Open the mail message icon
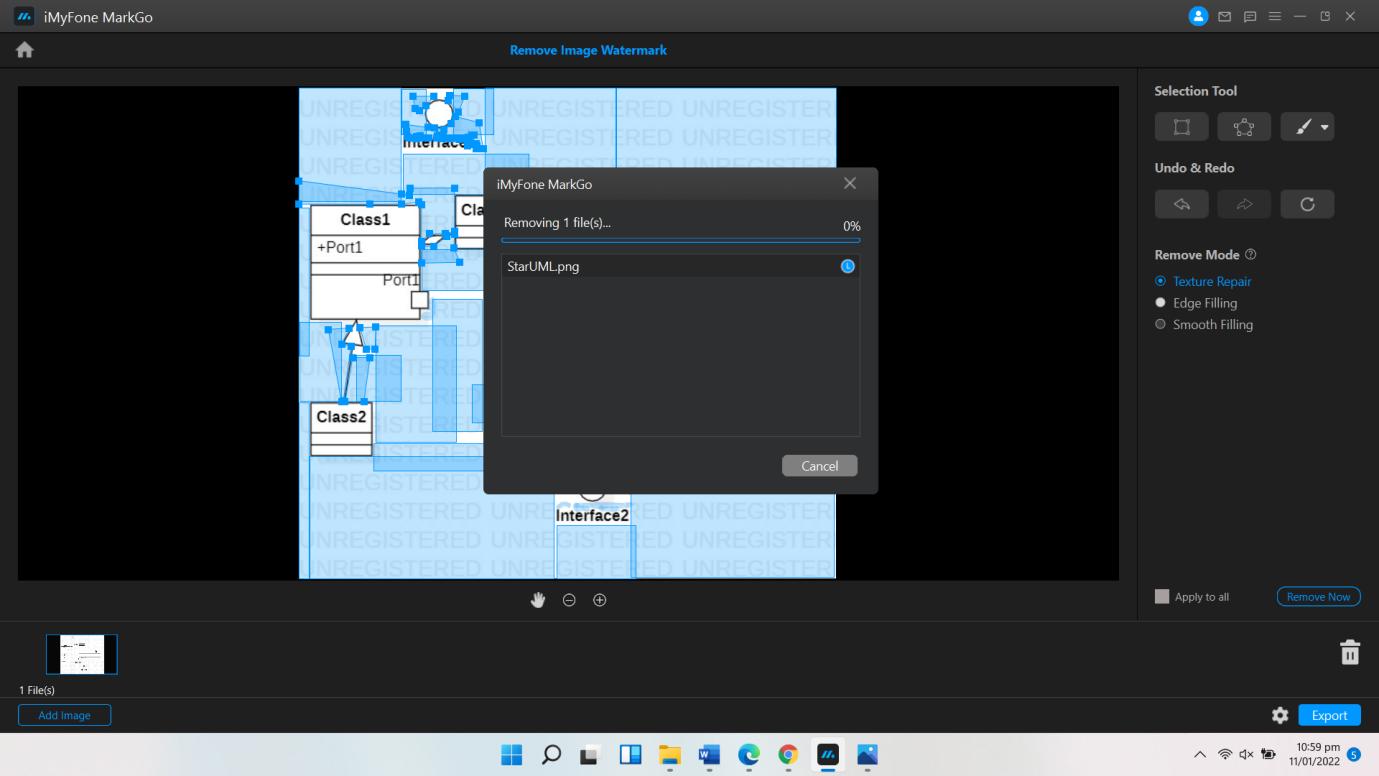The image size is (1379, 776). pos(1225,17)
